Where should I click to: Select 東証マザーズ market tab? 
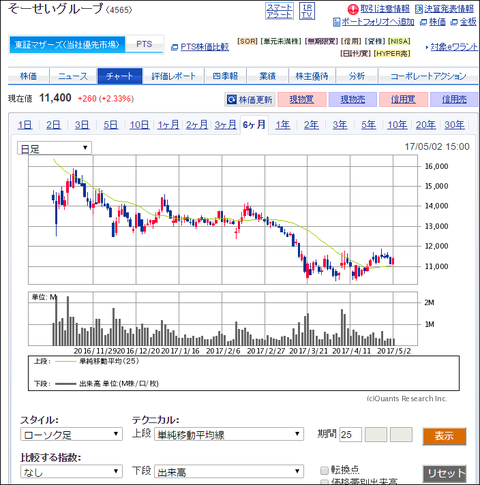(x=67, y=45)
